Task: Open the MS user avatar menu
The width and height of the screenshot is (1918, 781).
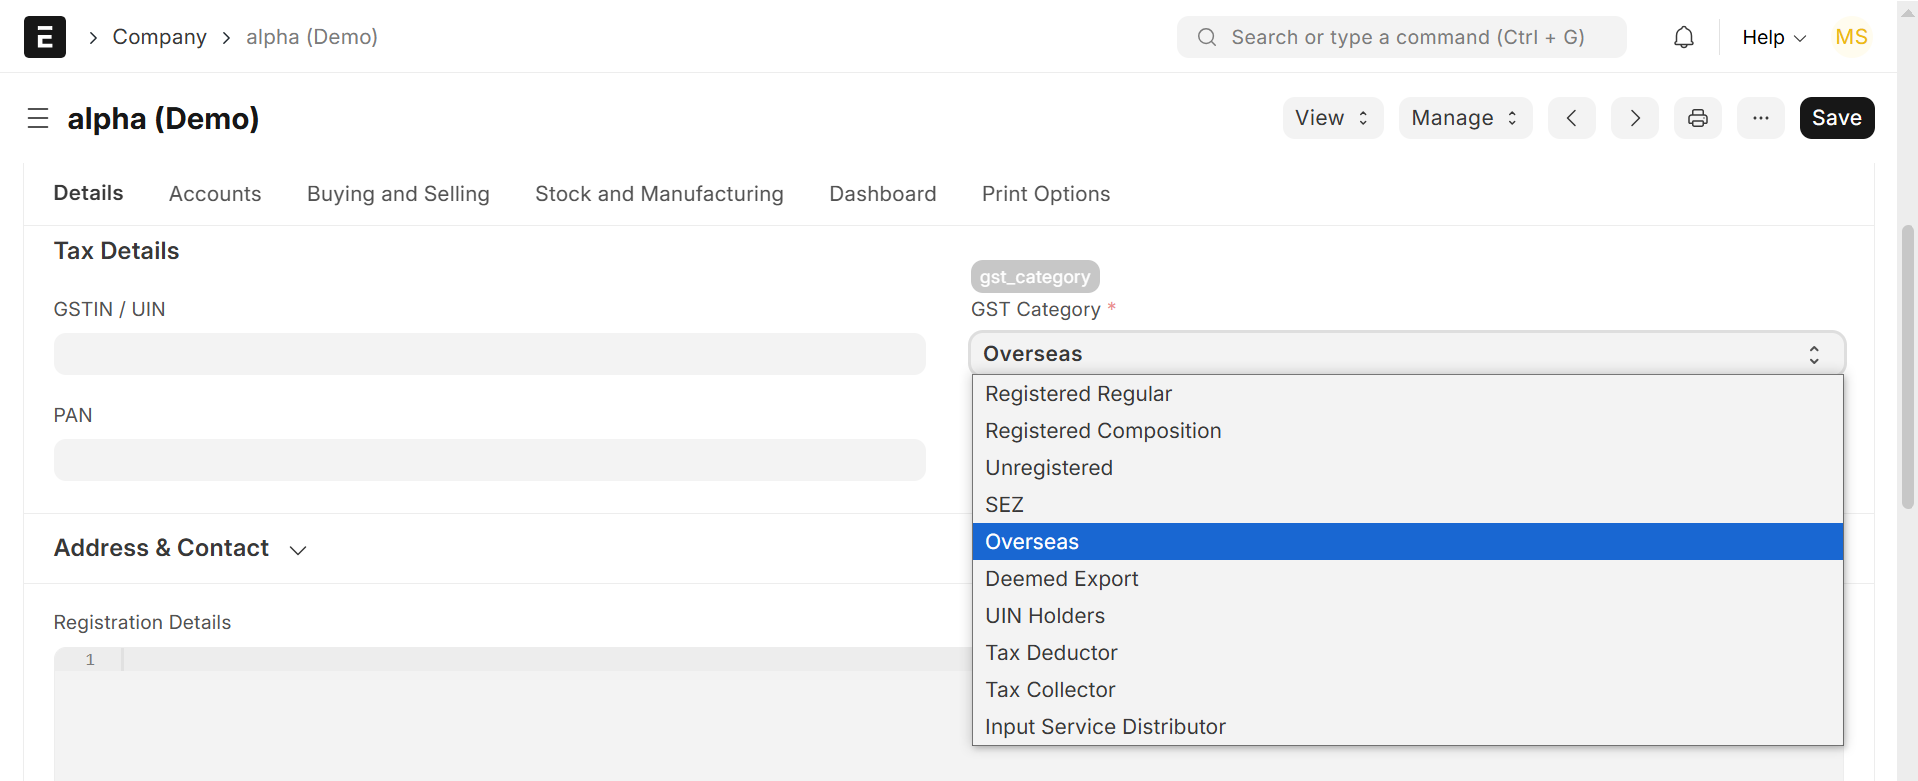Action: click(x=1851, y=37)
